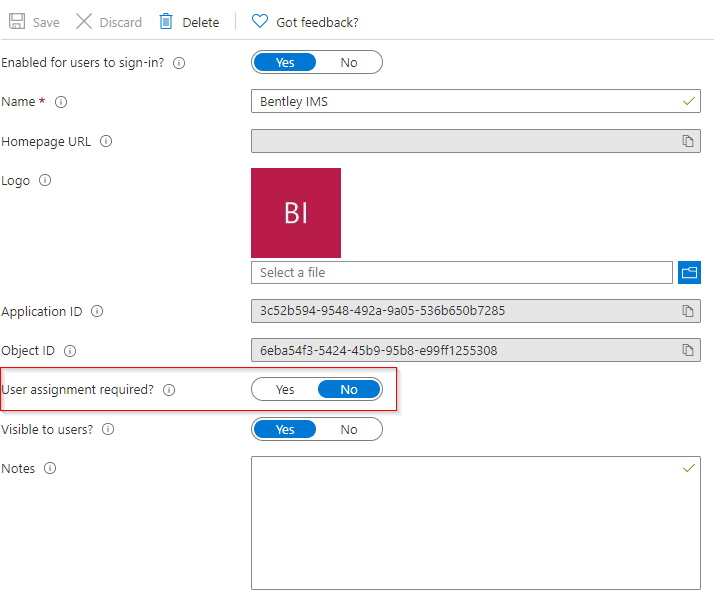Click the Save disk icon
The width and height of the screenshot is (714, 596).
click(17, 21)
